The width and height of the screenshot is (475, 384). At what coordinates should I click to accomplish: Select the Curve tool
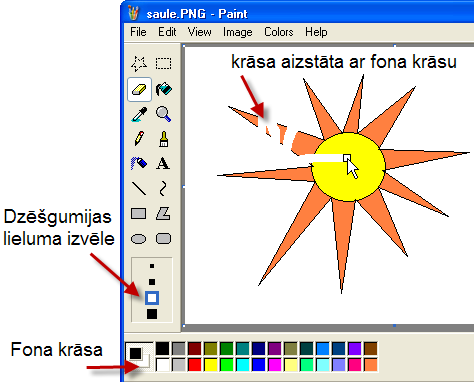(163, 188)
